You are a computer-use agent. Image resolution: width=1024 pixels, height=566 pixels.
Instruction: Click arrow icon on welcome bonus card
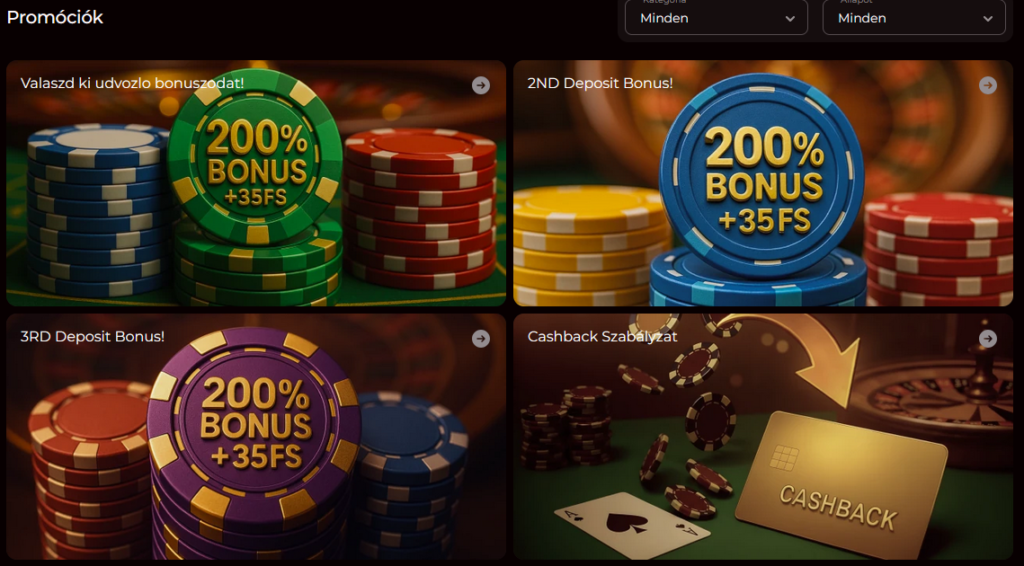481,86
